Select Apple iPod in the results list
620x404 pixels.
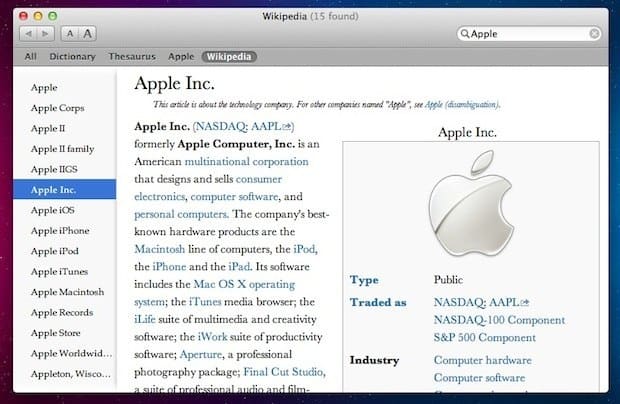65,251
